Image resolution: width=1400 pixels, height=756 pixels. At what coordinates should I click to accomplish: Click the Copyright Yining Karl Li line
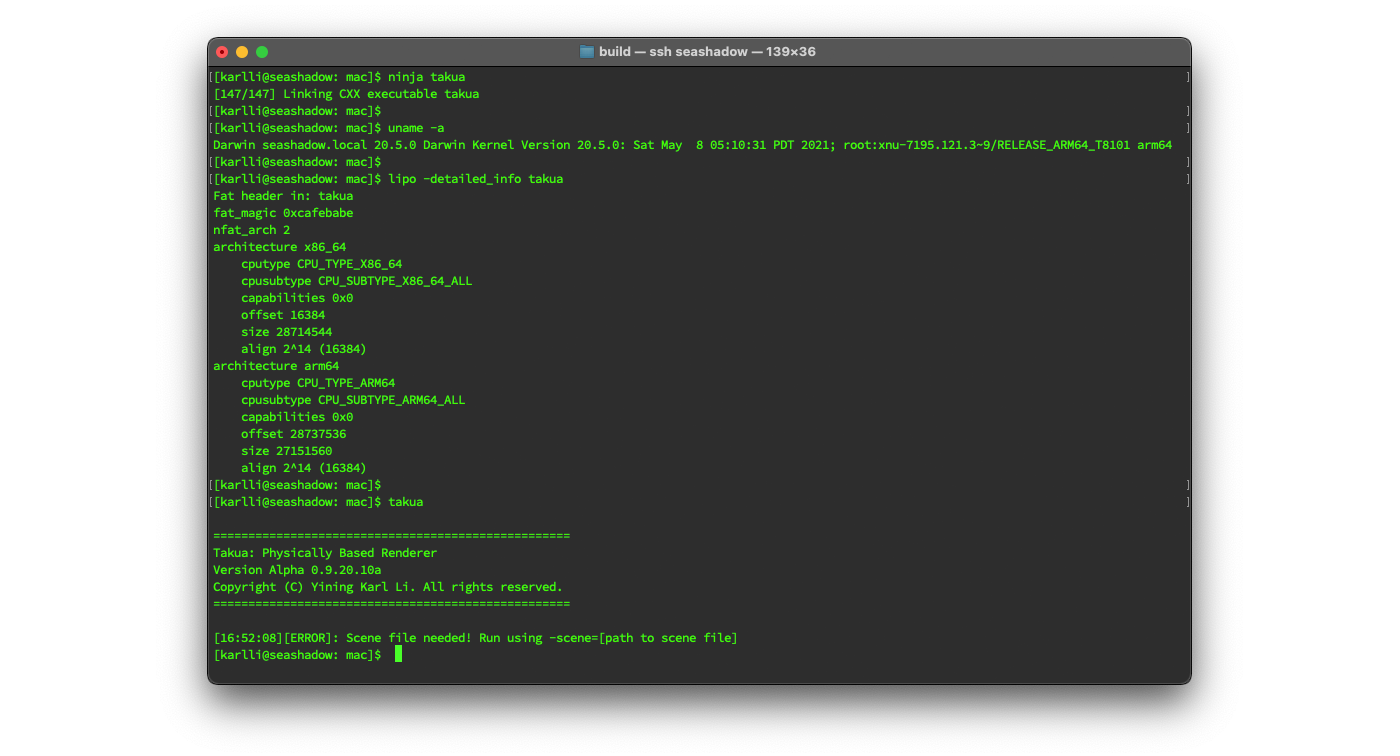click(x=388, y=586)
